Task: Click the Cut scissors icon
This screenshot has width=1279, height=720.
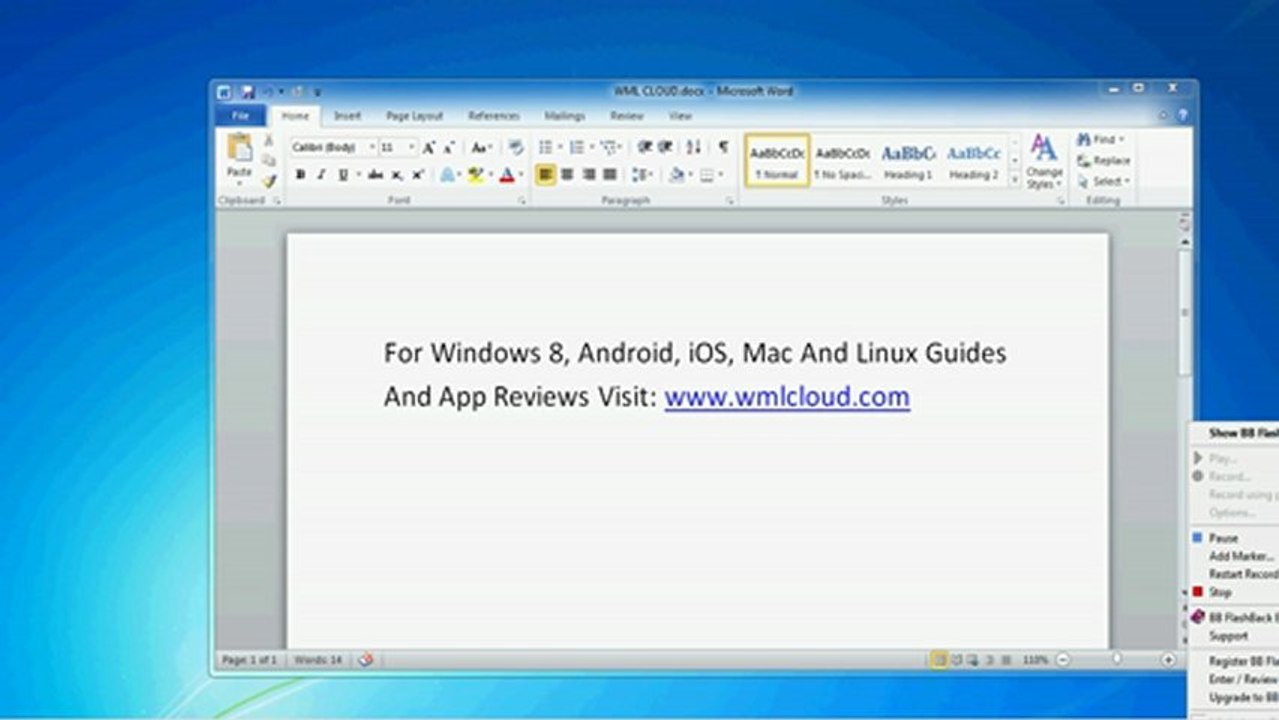Action: 268,140
